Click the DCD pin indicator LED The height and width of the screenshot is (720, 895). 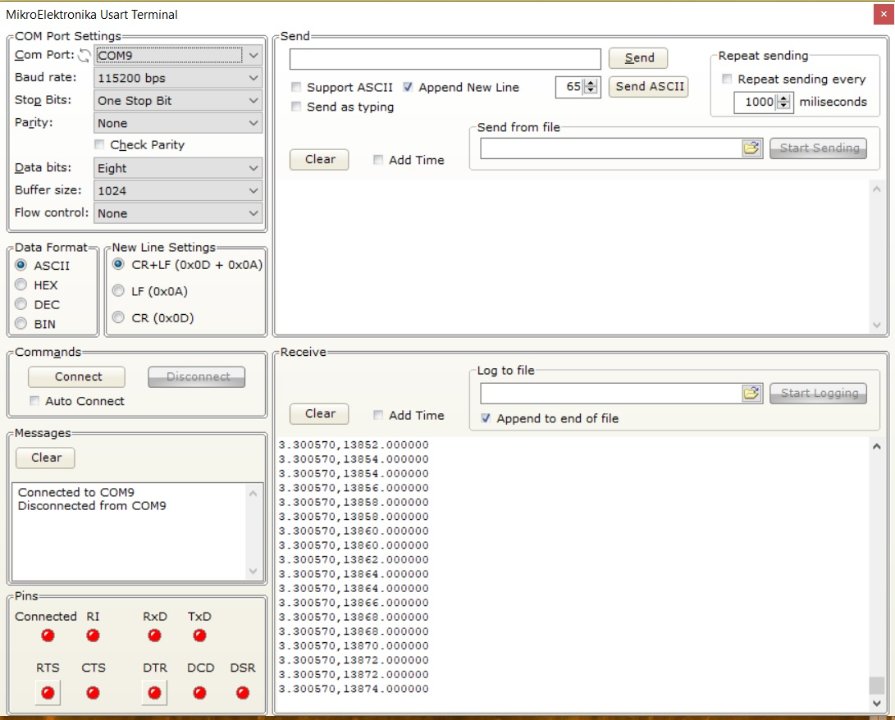click(x=199, y=693)
